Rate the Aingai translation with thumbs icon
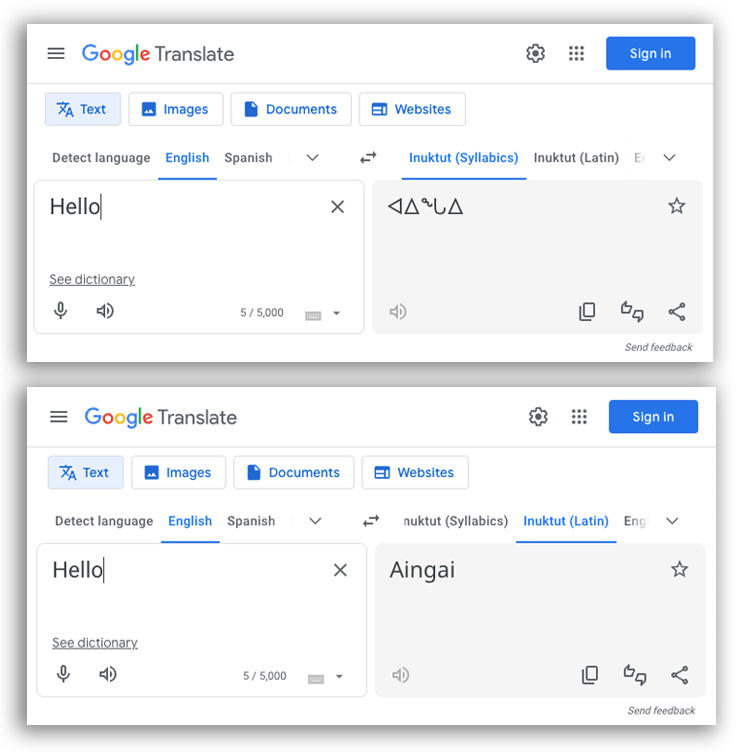Image resolution: width=739 pixels, height=753 pixels. [x=634, y=675]
